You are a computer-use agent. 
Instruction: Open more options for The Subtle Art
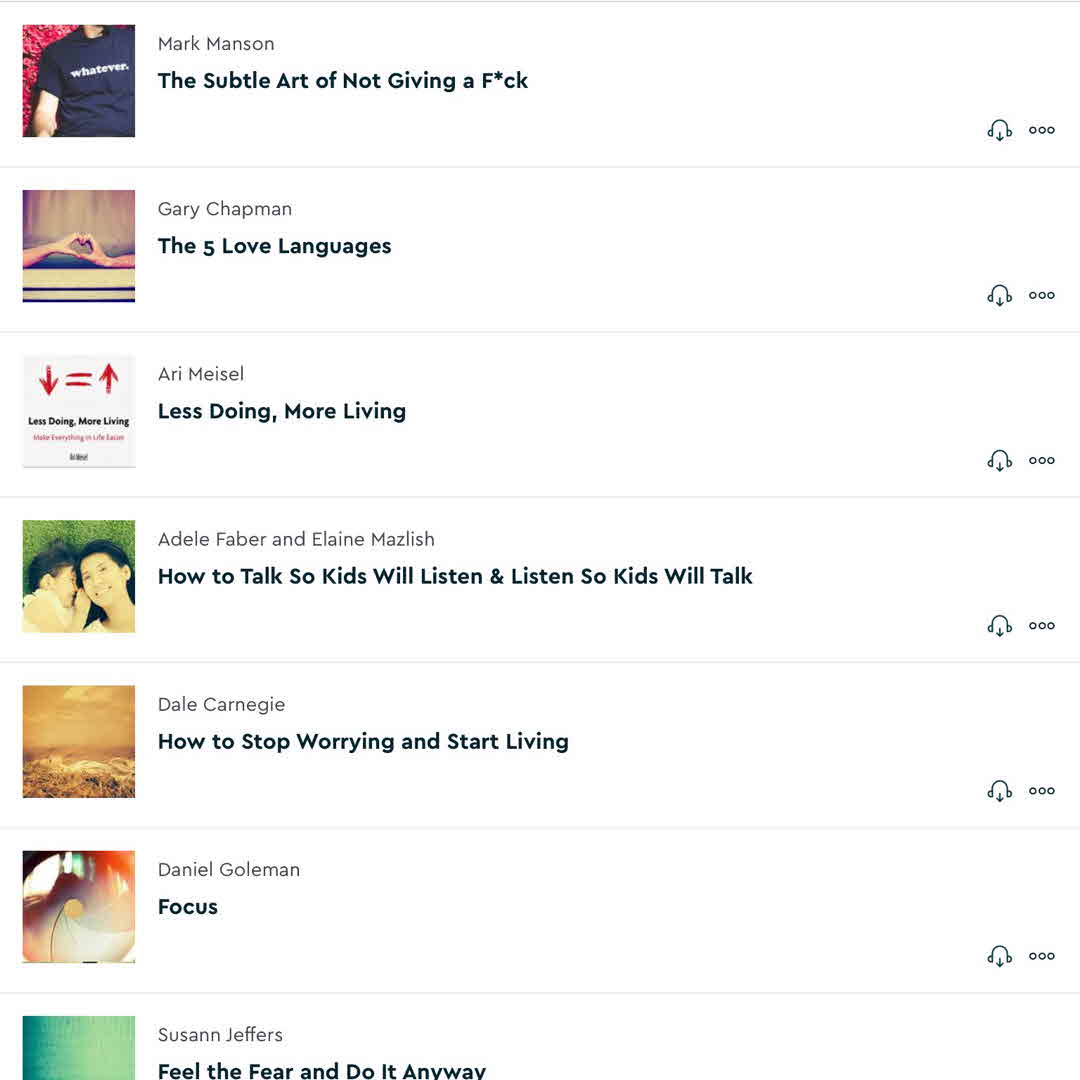point(1042,130)
